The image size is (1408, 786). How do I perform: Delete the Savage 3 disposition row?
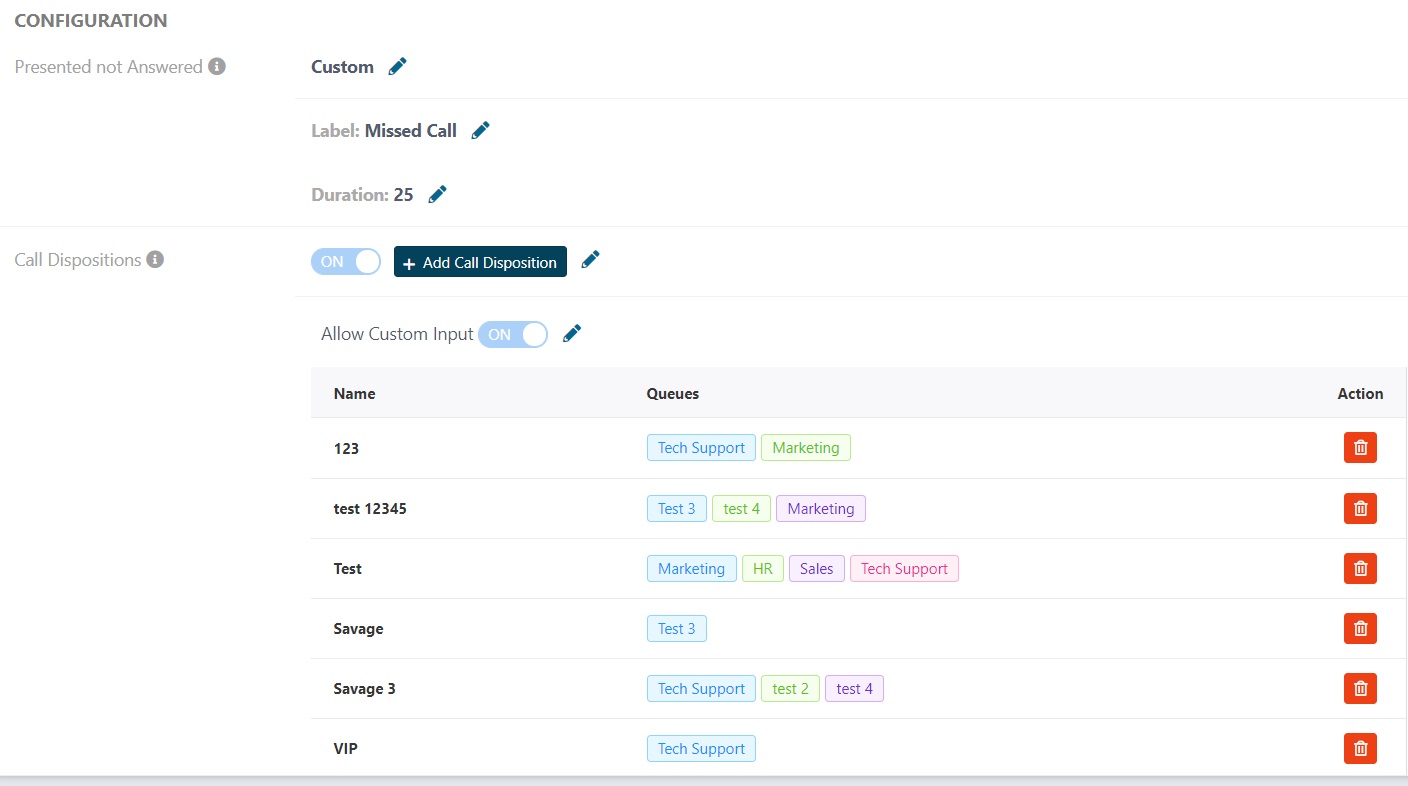[1360, 688]
